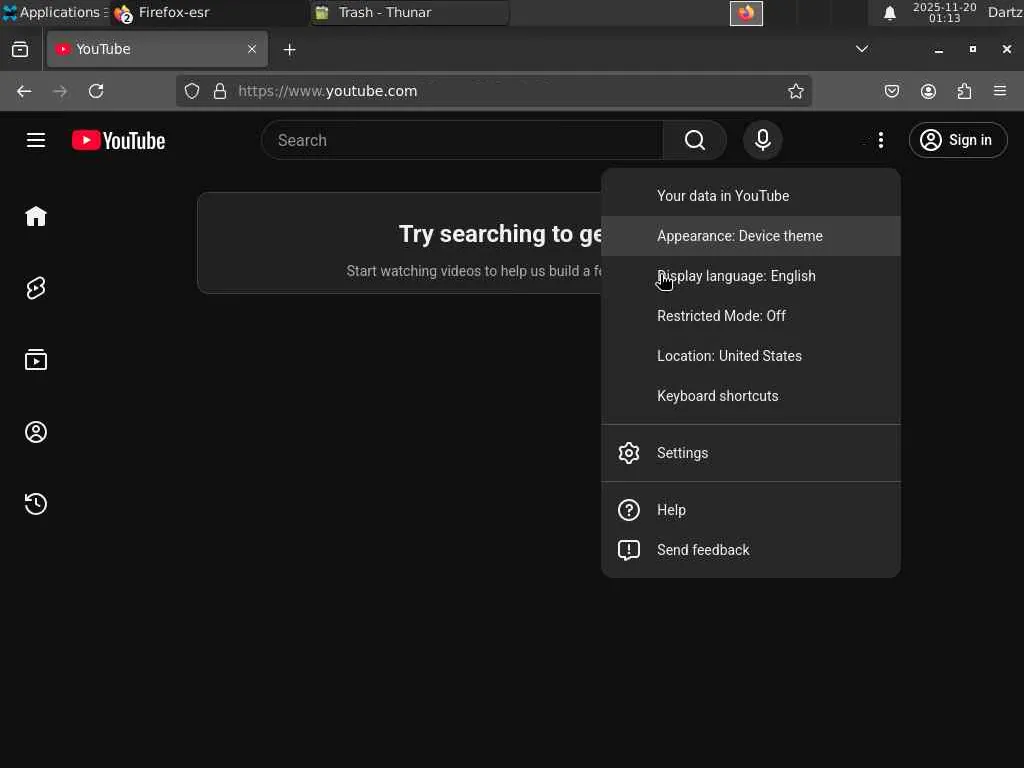Click the Firefox URL address bar
Viewport: 1024px width, 768px height.
[494, 91]
